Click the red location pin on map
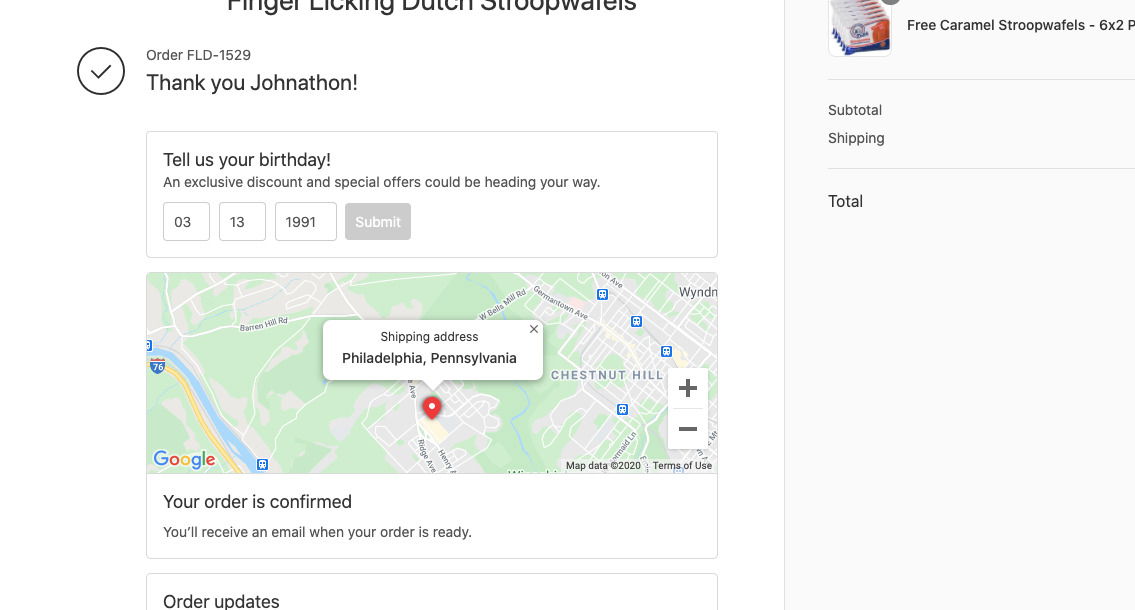 coord(432,407)
